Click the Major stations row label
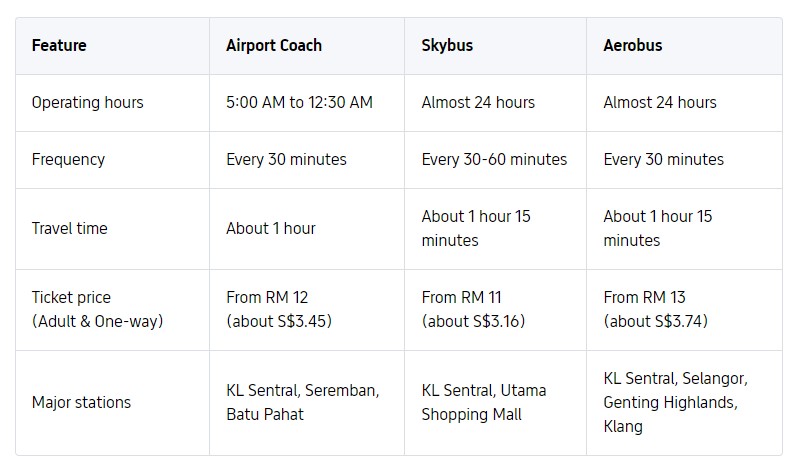This screenshot has height=475, width=795. pyautogui.click(x=81, y=403)
